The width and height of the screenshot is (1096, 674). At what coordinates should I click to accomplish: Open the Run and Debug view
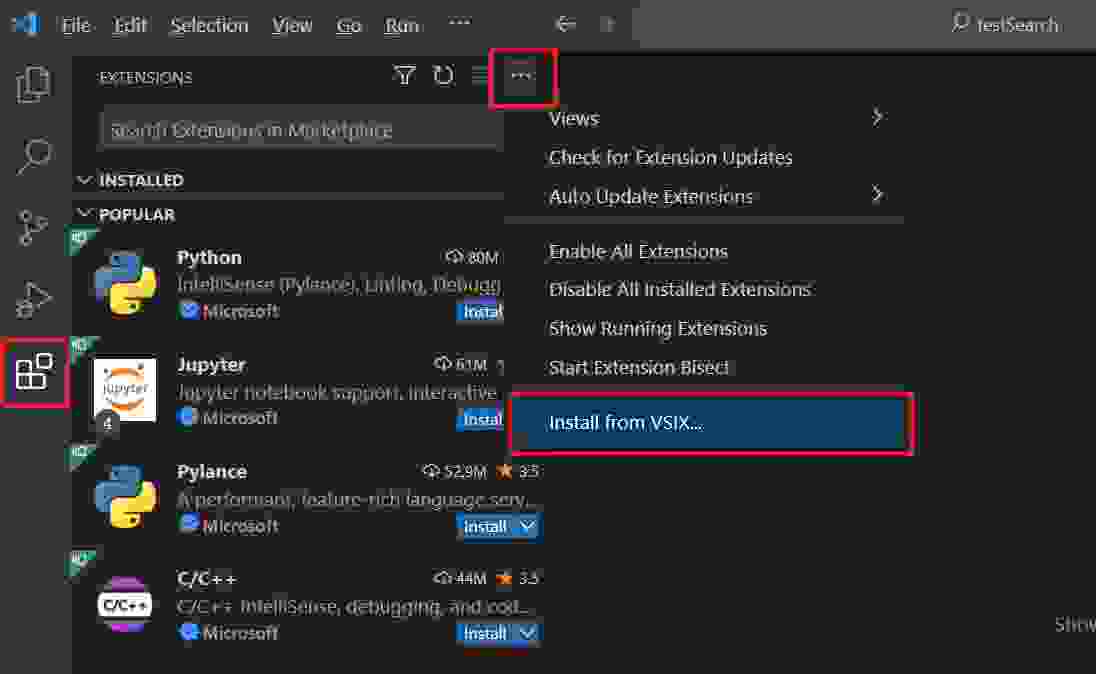pyautogui.click(x=33, y=299)
